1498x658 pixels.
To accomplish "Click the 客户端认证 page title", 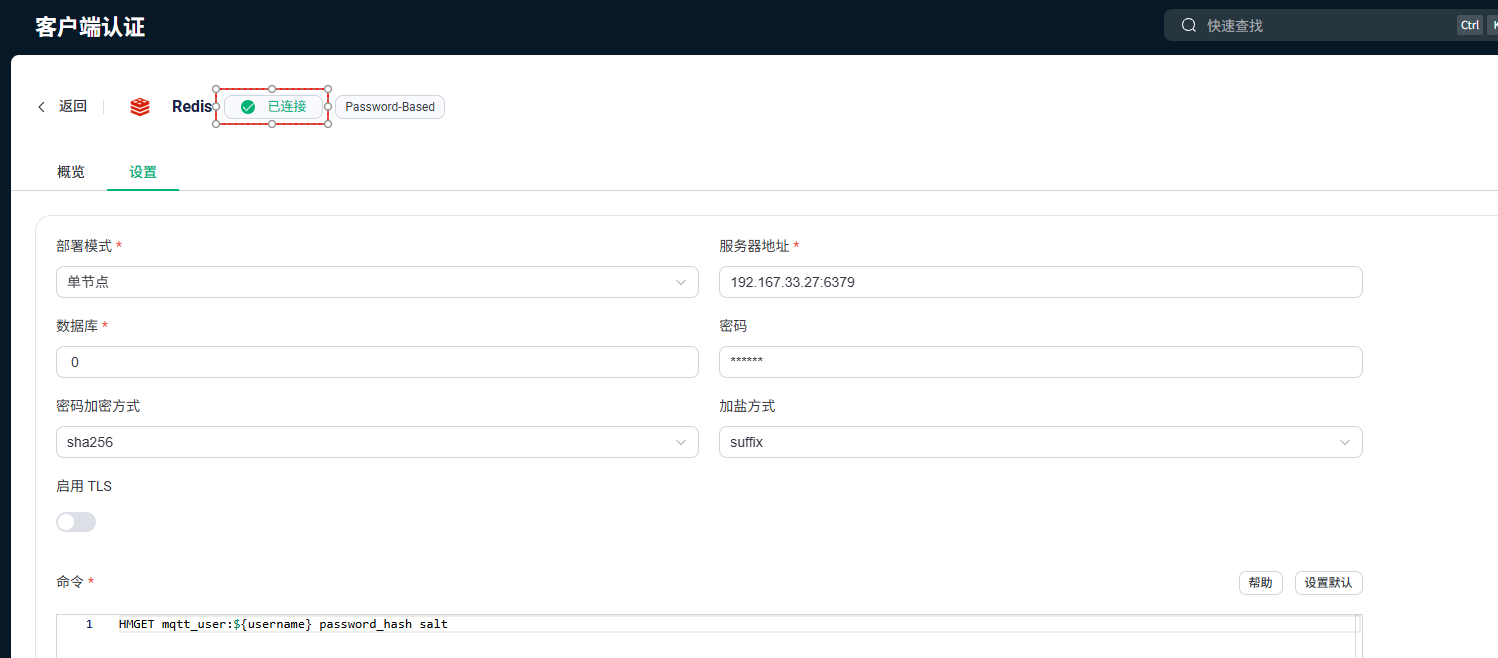I will pyautogui.click(x=90, y=27).
